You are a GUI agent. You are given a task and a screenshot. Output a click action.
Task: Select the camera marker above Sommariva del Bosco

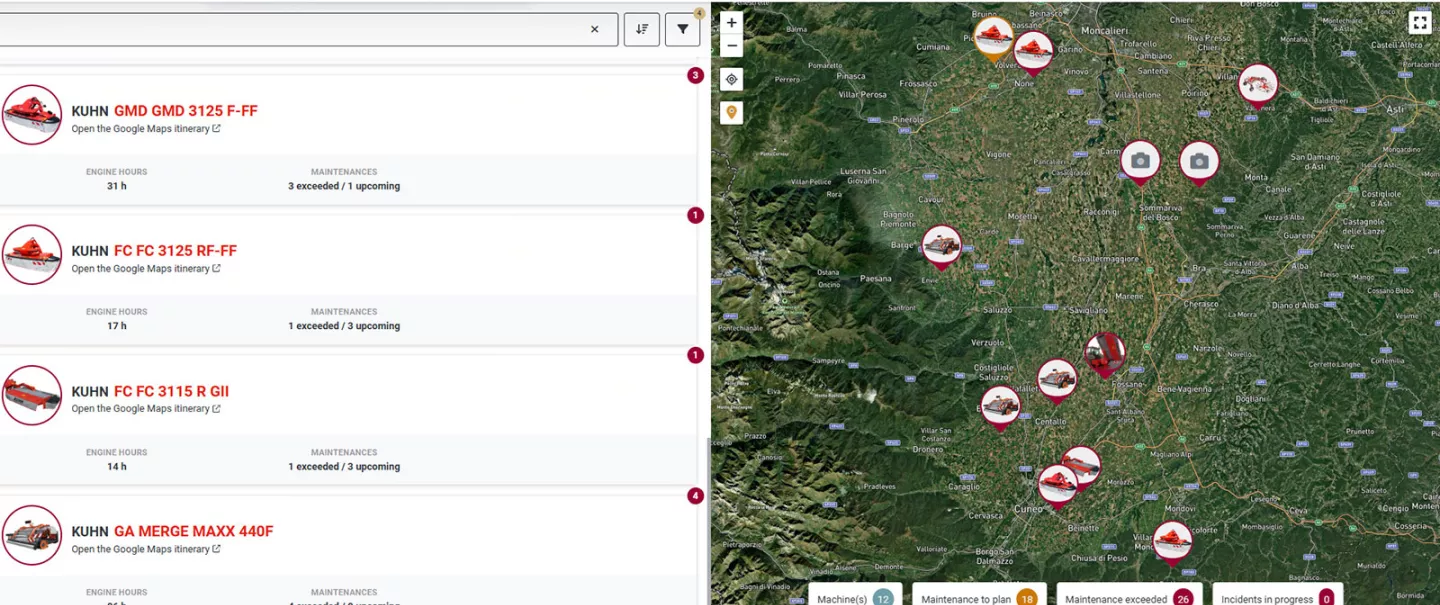[x=1140, y=163]
